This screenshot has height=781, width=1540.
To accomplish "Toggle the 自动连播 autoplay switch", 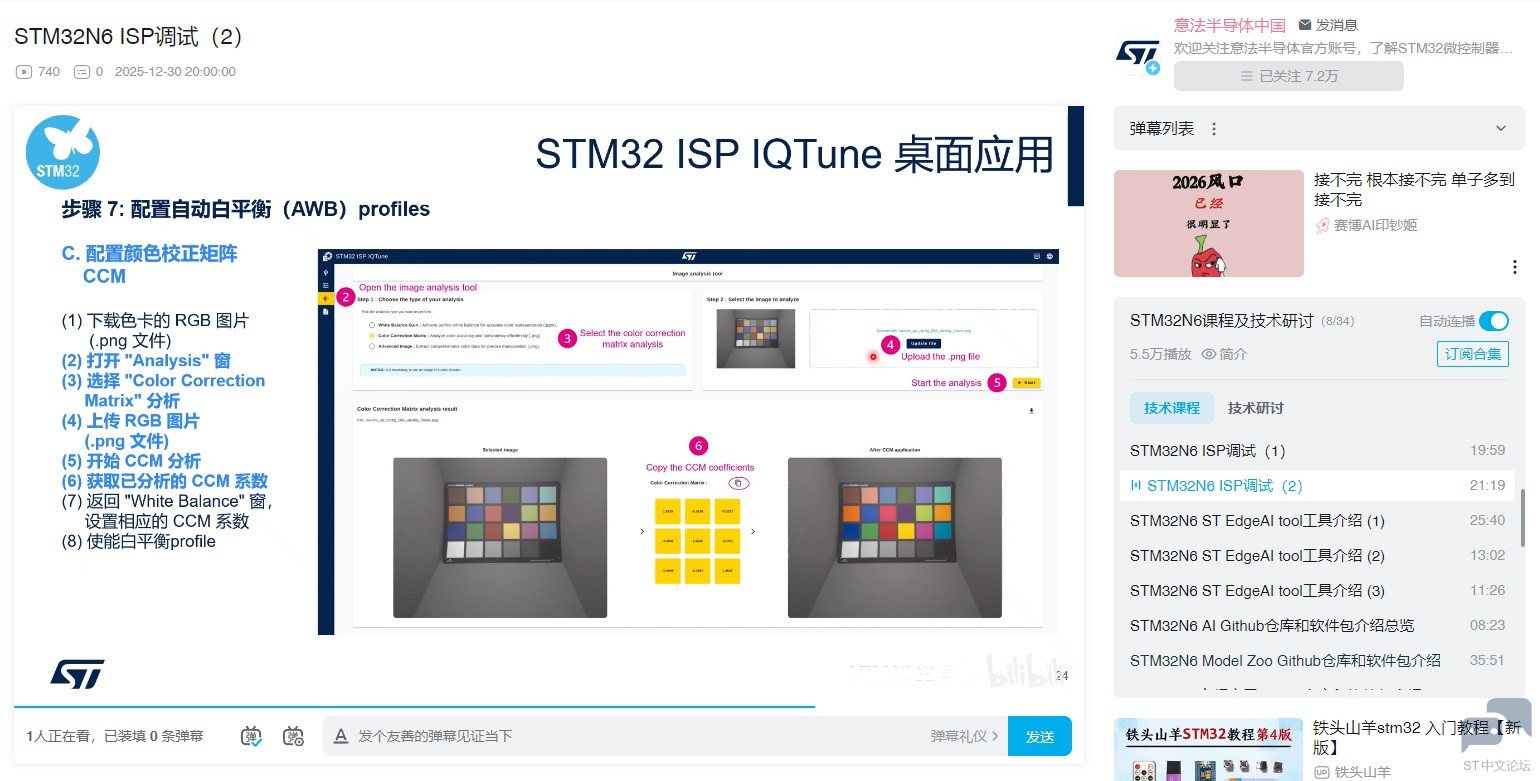I will click(1494, 321).
